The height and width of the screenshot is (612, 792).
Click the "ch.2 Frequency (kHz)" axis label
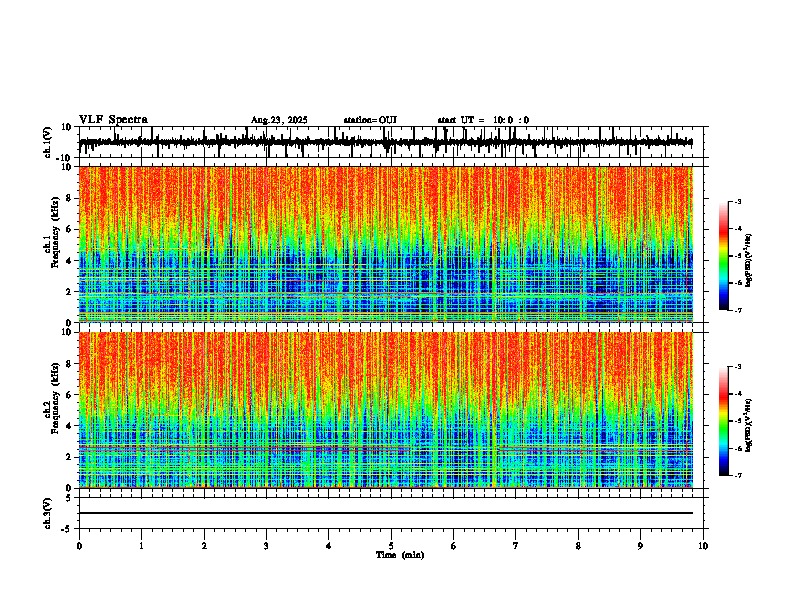[x=52, y=398]
